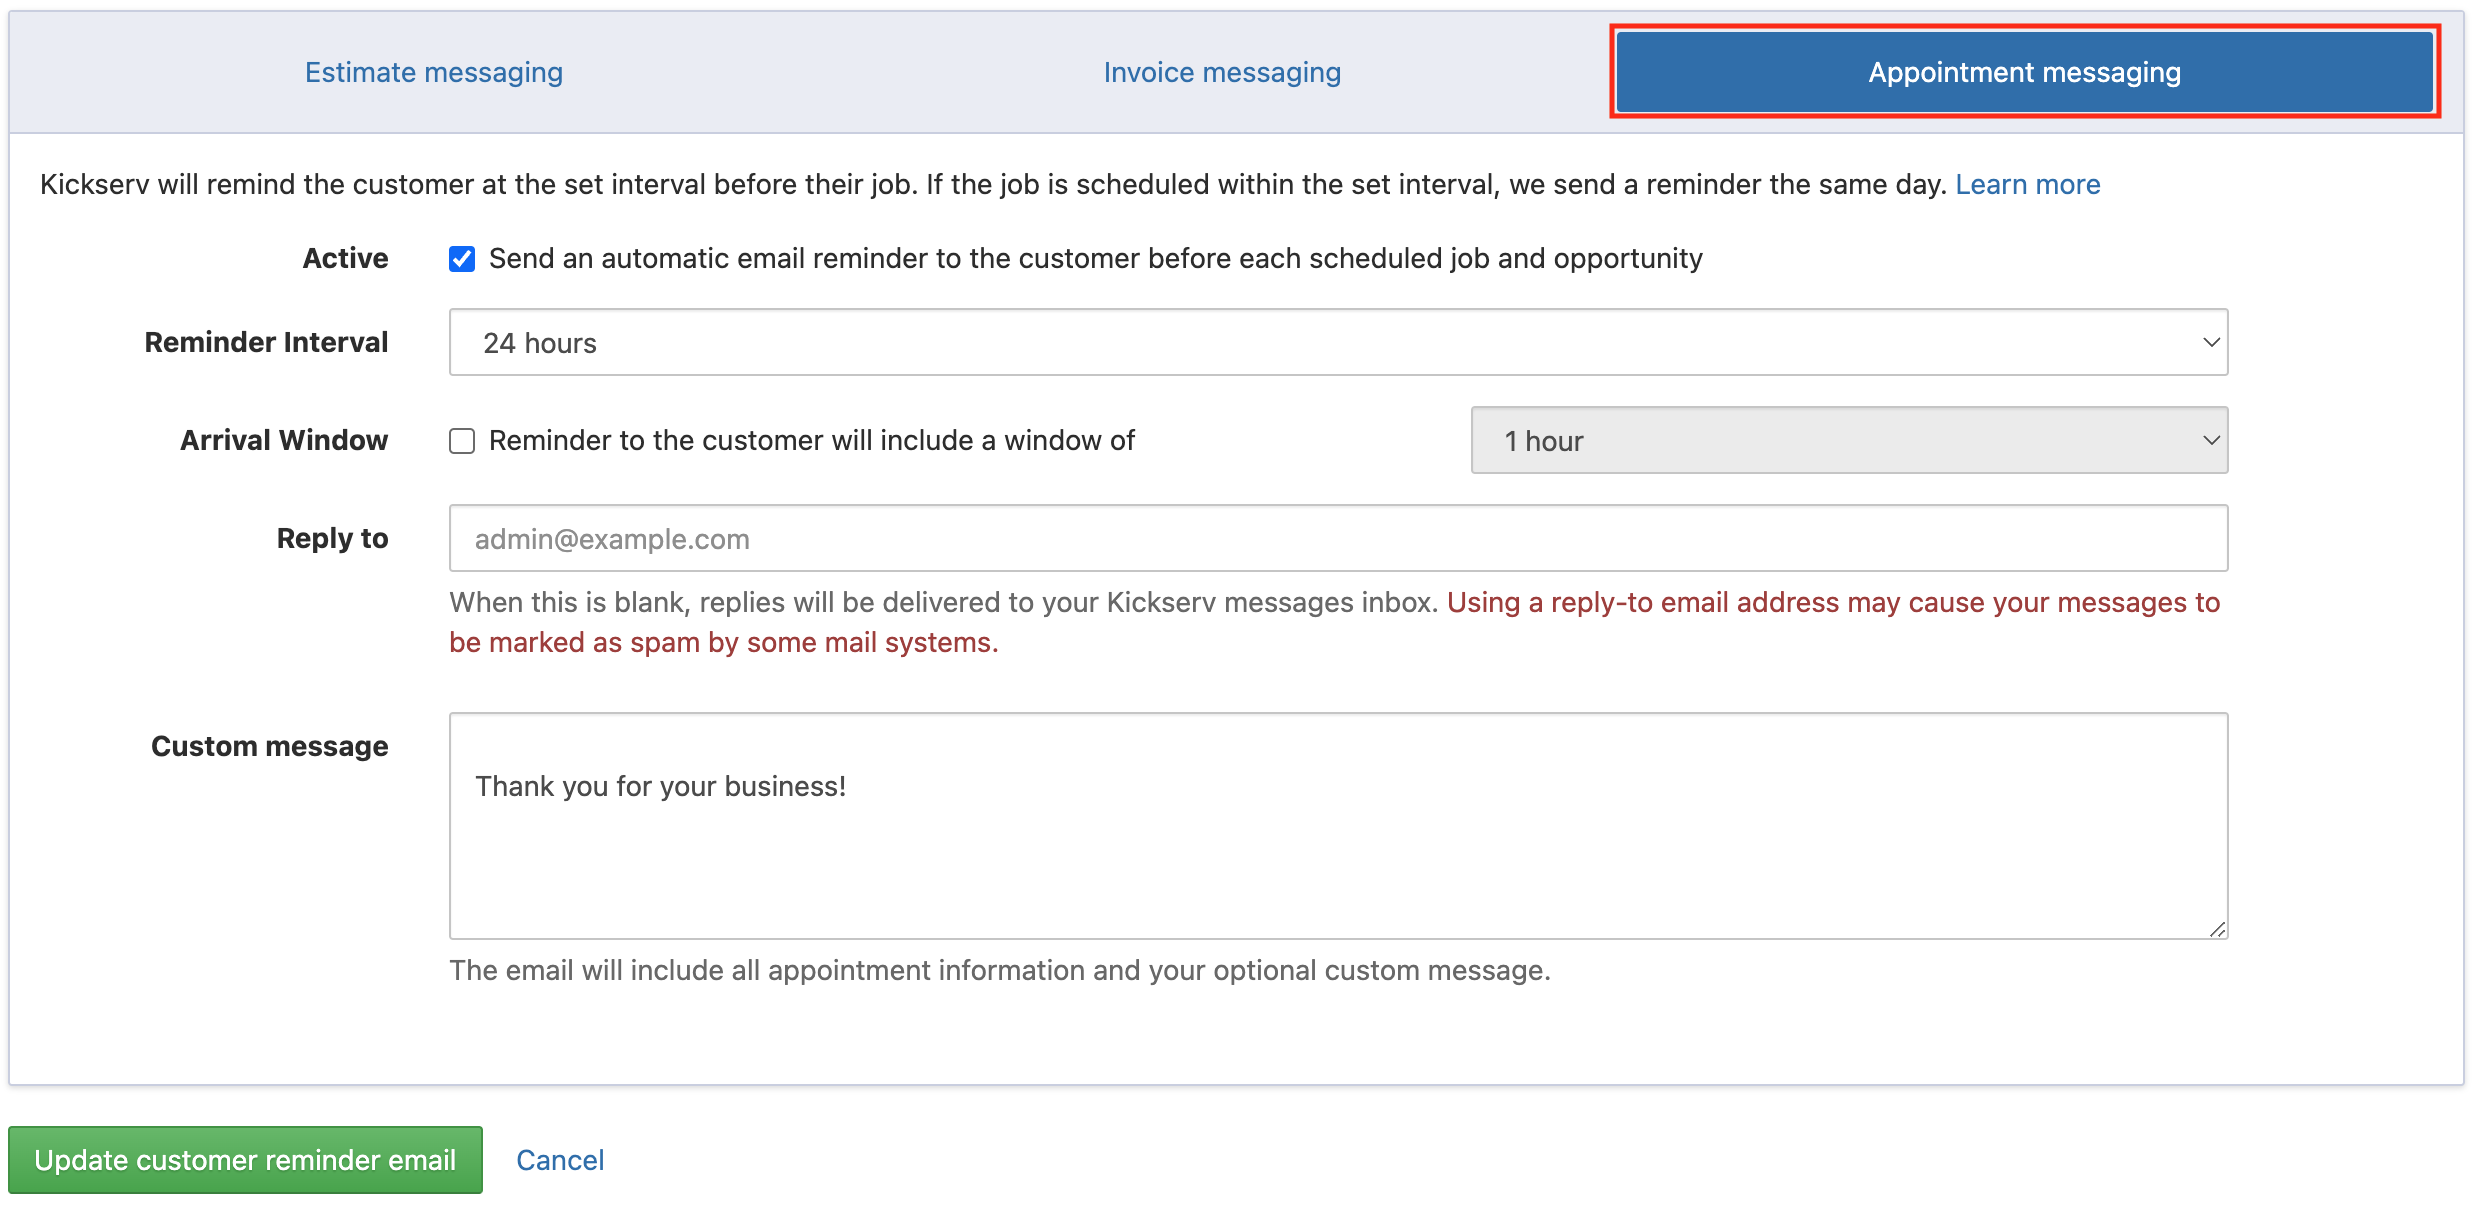
Task: Select the Appointment messaging tab
Action: [x=2024, y=72]
